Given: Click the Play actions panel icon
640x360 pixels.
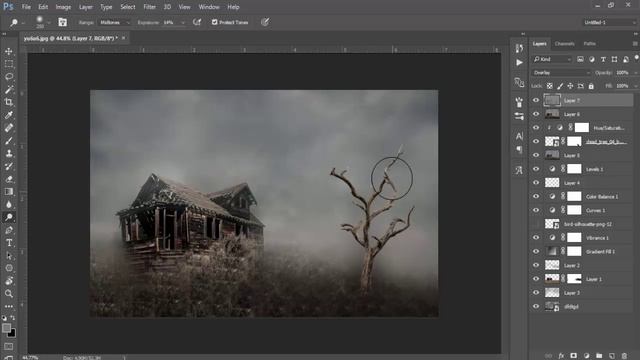Looking at the screenshot, I should pyautogui.click(x=519, y=62).
